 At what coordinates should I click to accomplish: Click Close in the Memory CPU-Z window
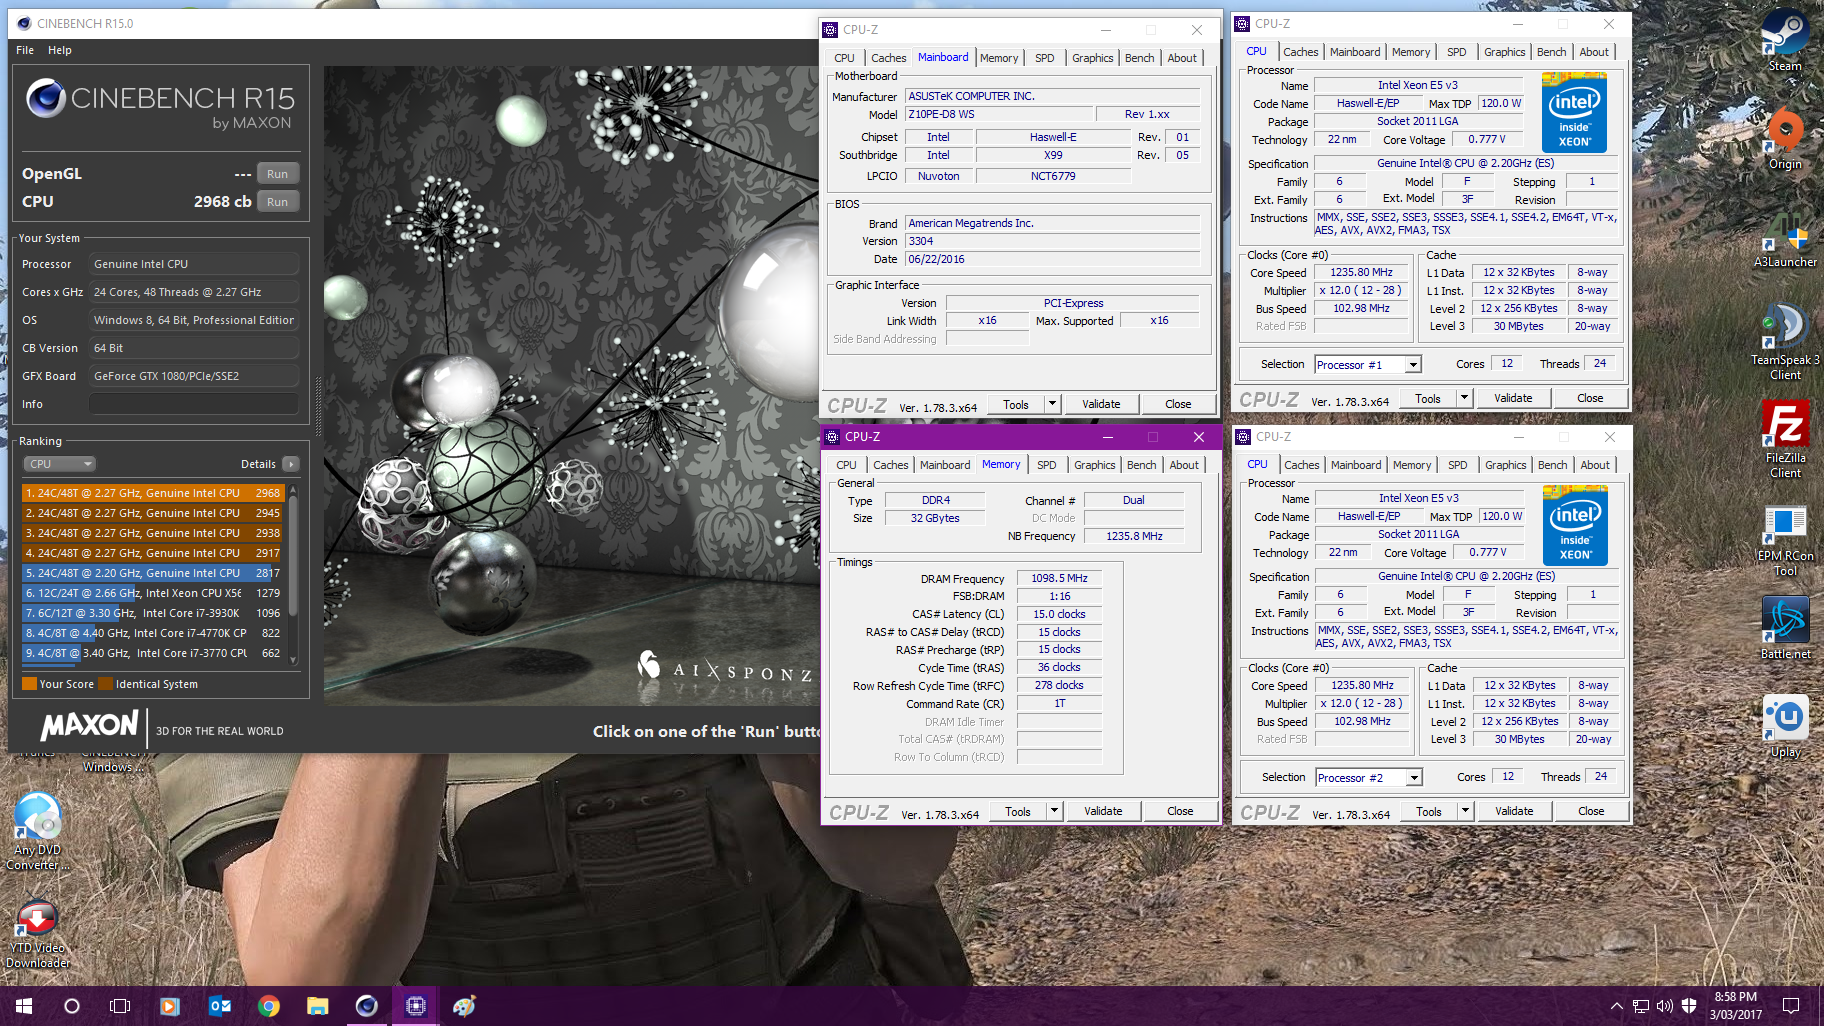pyautogui.click(x=1180, y=811)
